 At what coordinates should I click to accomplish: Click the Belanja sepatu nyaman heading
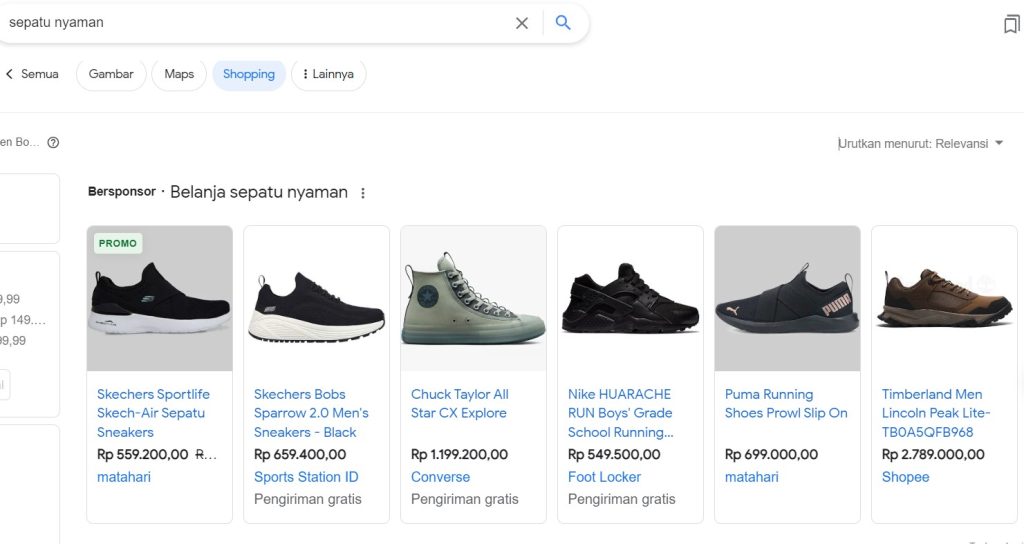[259, 192]
